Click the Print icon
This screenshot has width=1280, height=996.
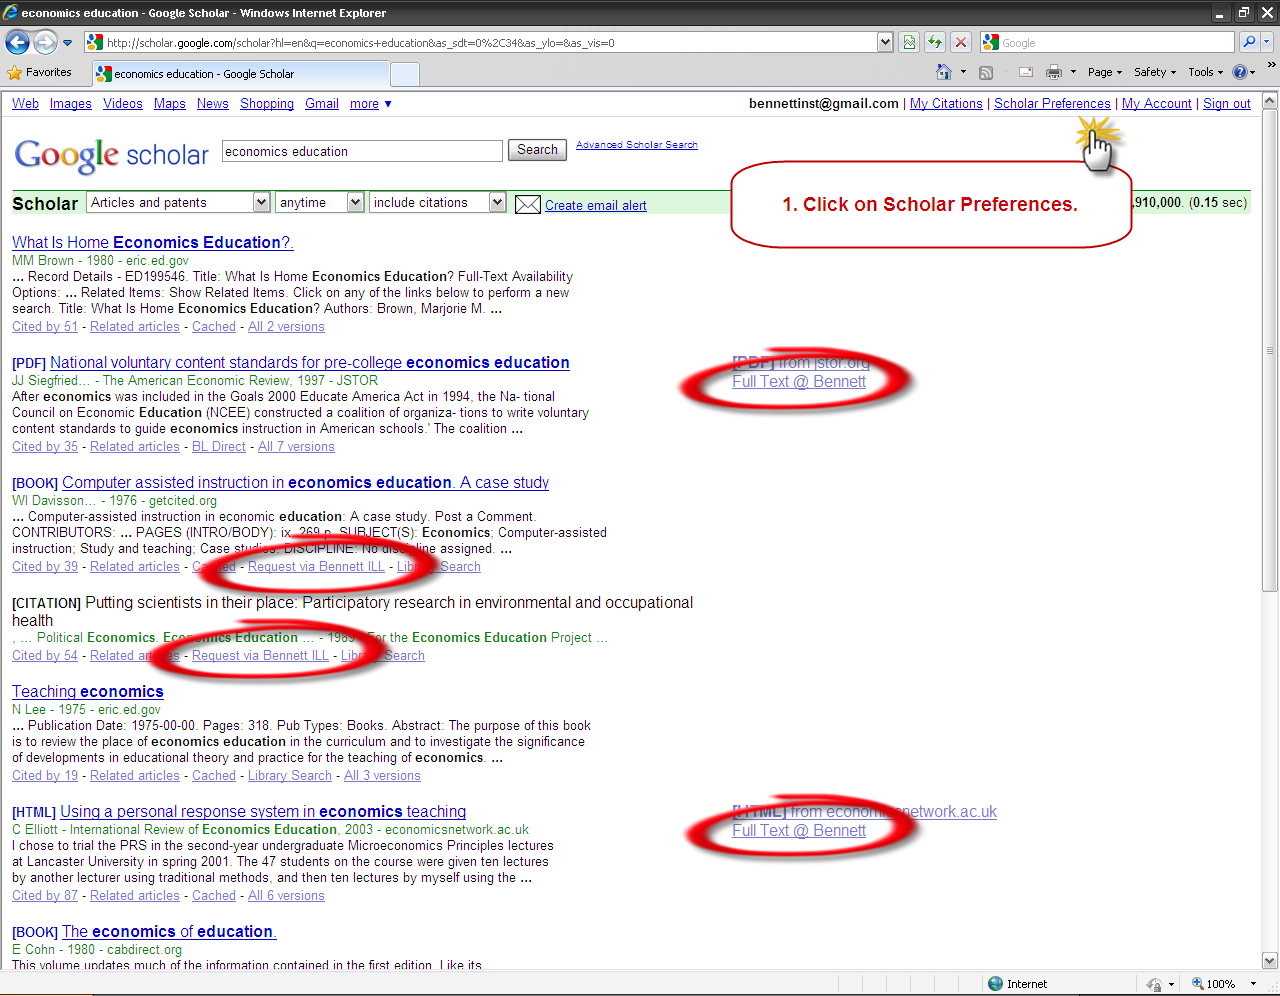click(1053, 72)
